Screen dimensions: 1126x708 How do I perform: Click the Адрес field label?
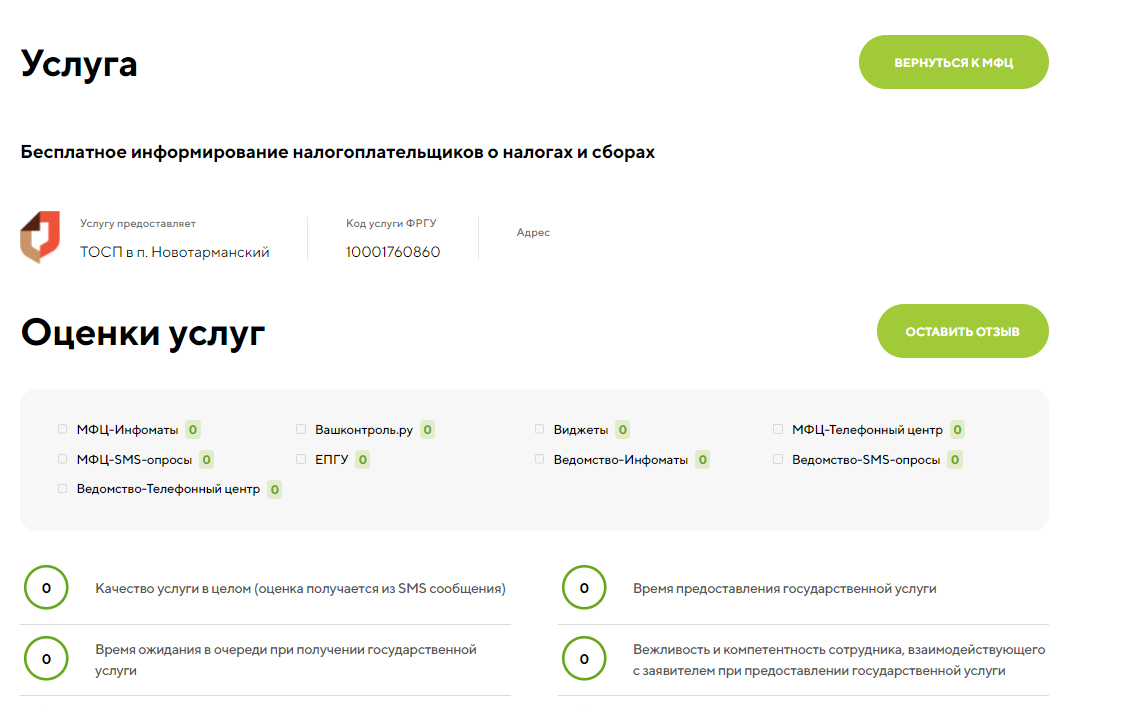point(533,233)
